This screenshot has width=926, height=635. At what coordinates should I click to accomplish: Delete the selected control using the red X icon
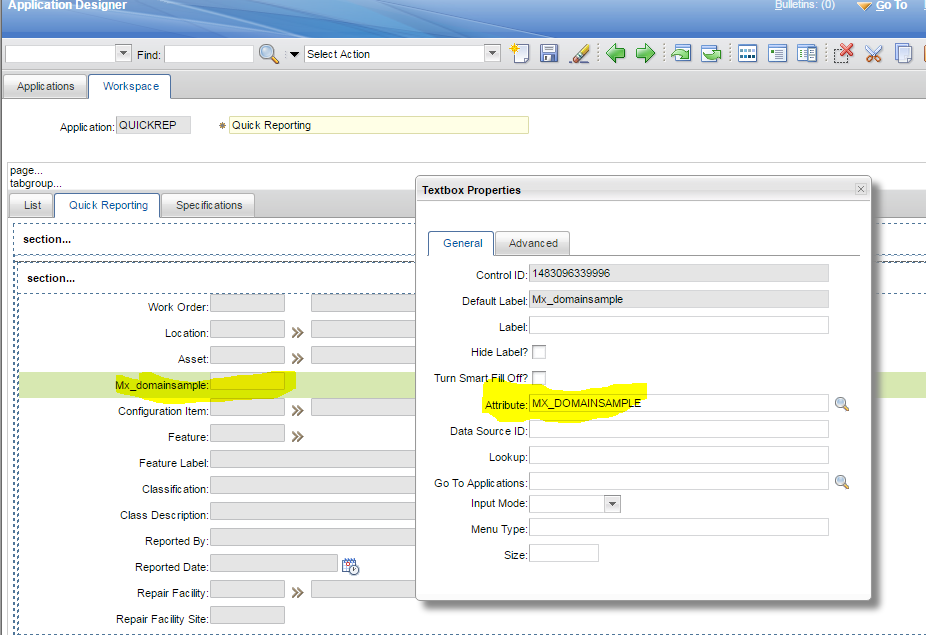pyautogui.click(x=844, y=53)
